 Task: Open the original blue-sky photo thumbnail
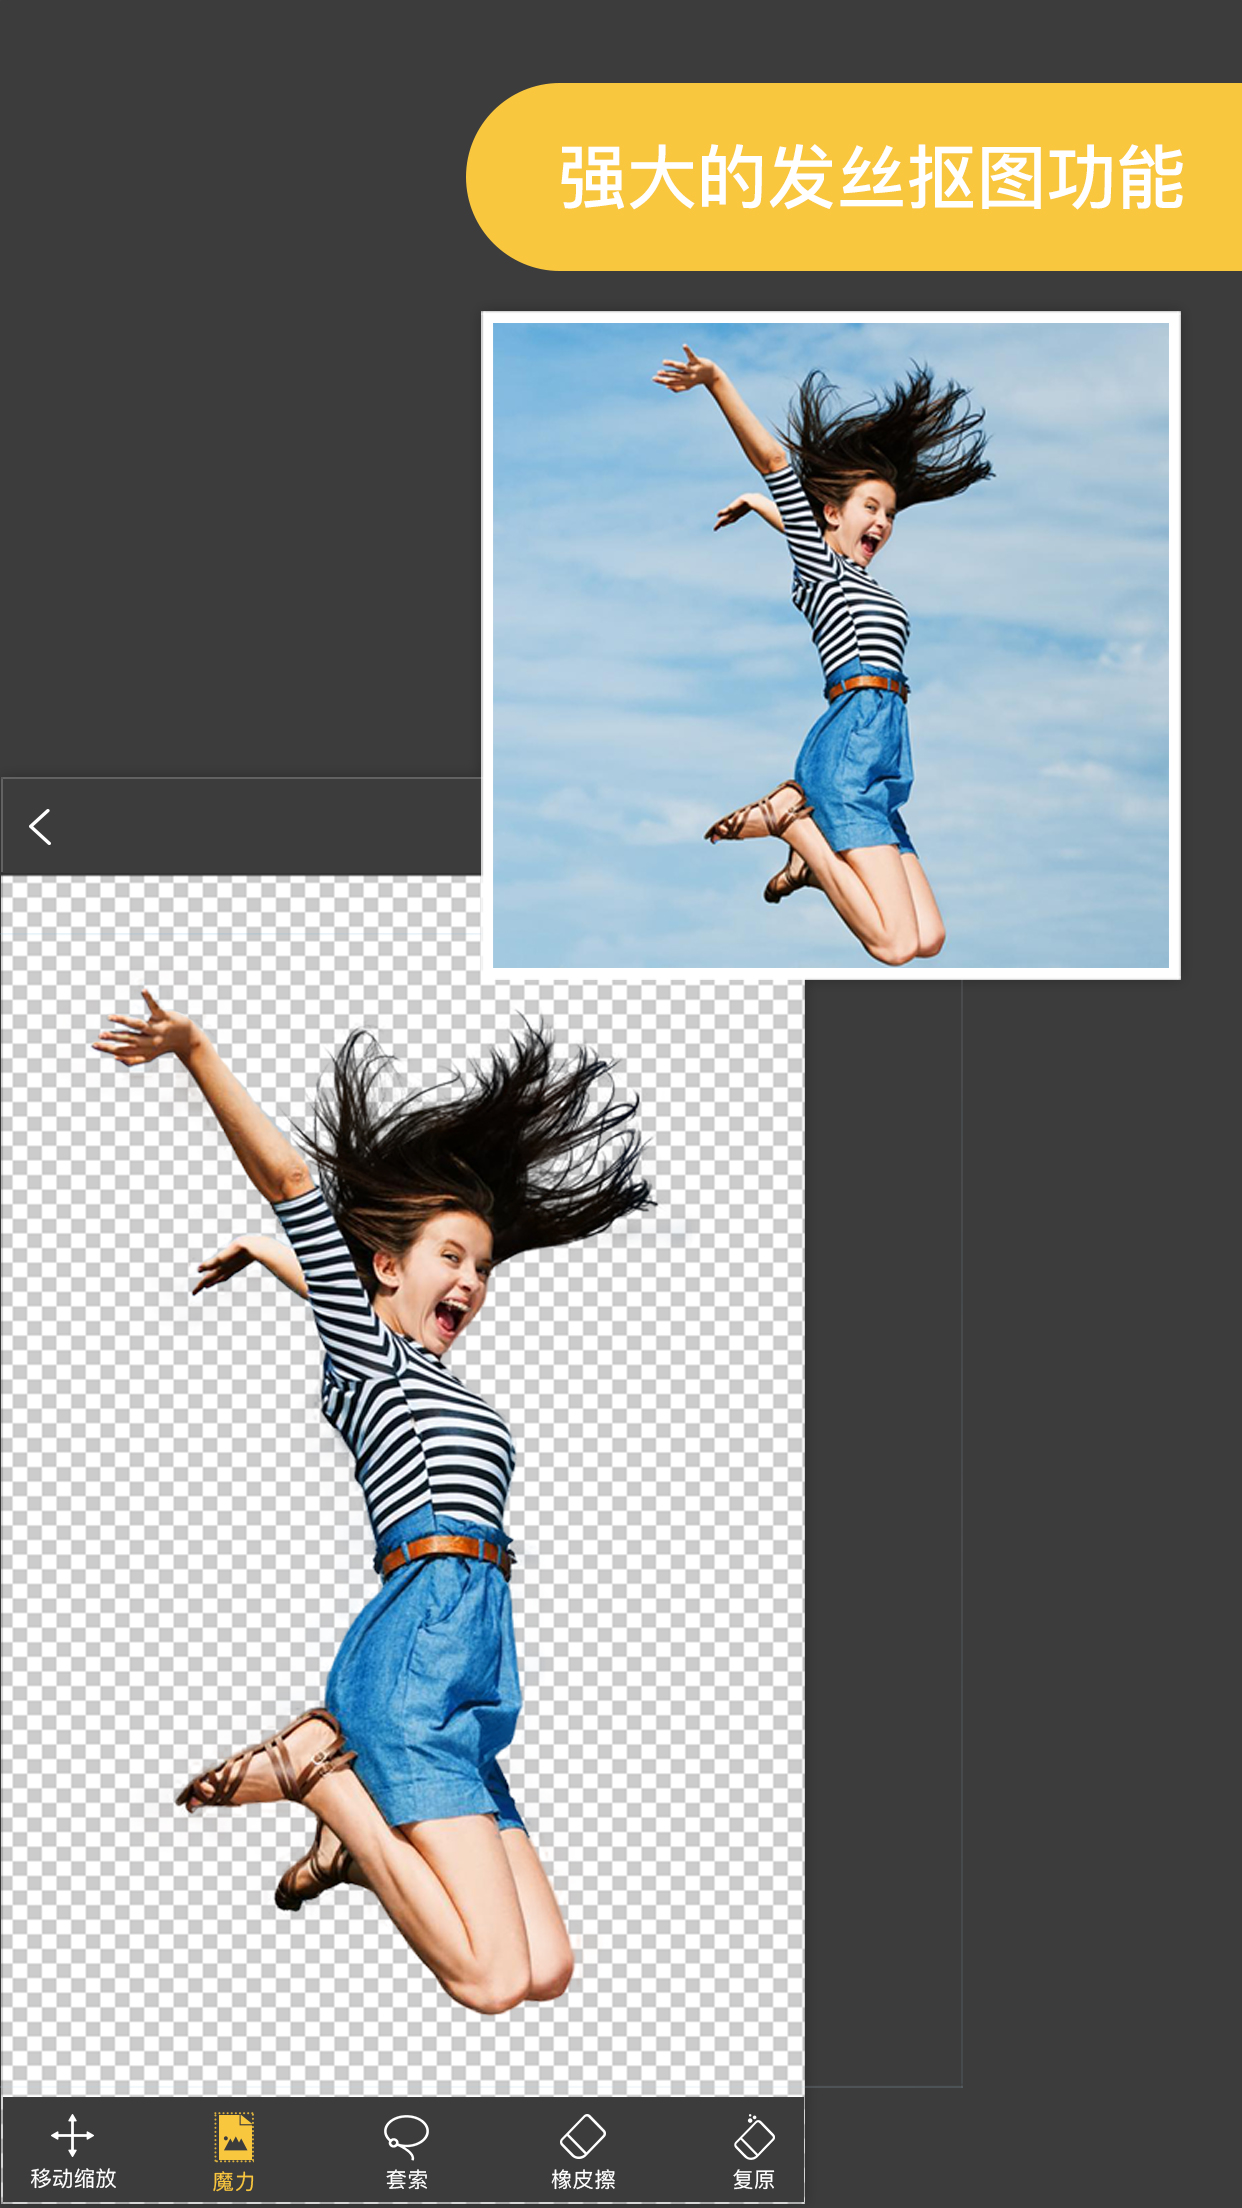pos(830,645)
